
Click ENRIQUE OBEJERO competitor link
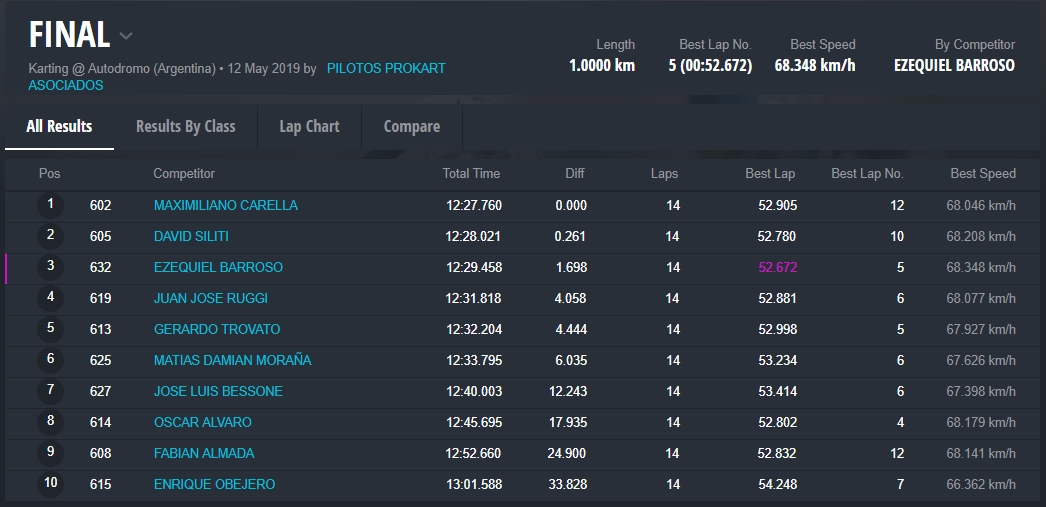214,485
